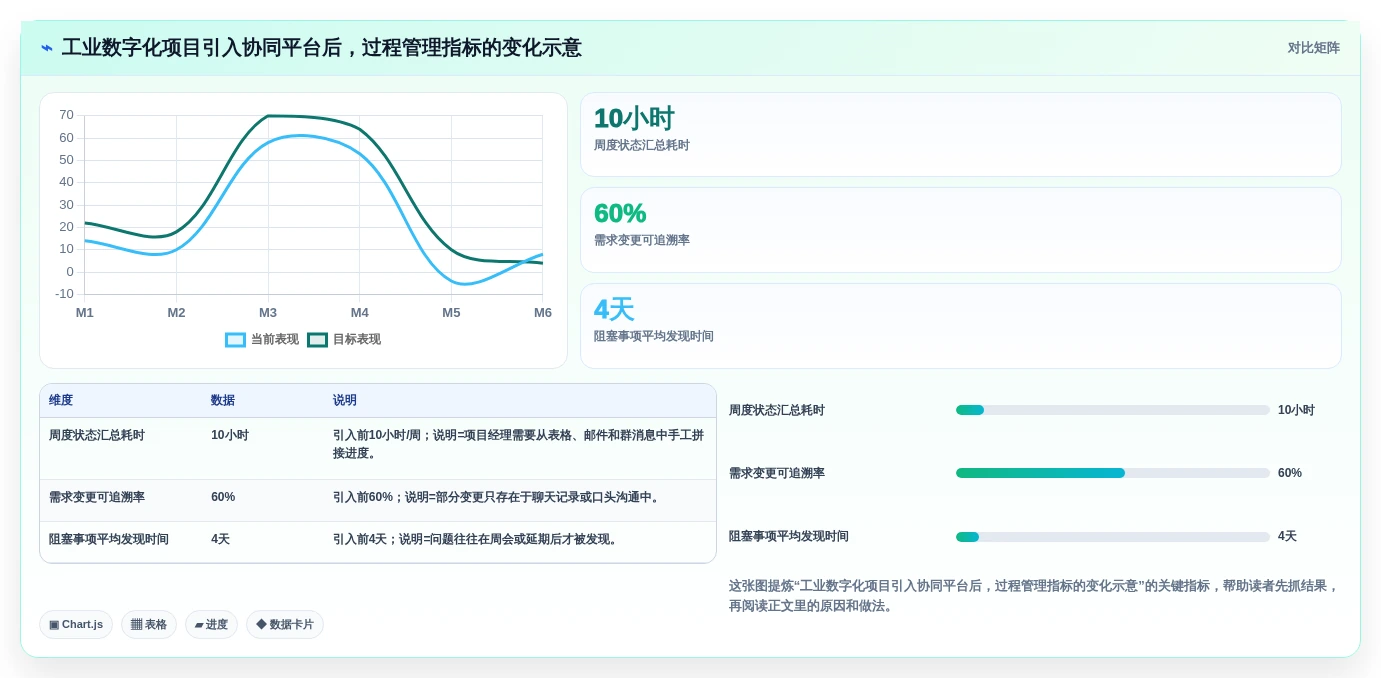Click the 60% label beside the progress bar
This screenshot has width=1381, height=678.
[x=1290, y=473]
